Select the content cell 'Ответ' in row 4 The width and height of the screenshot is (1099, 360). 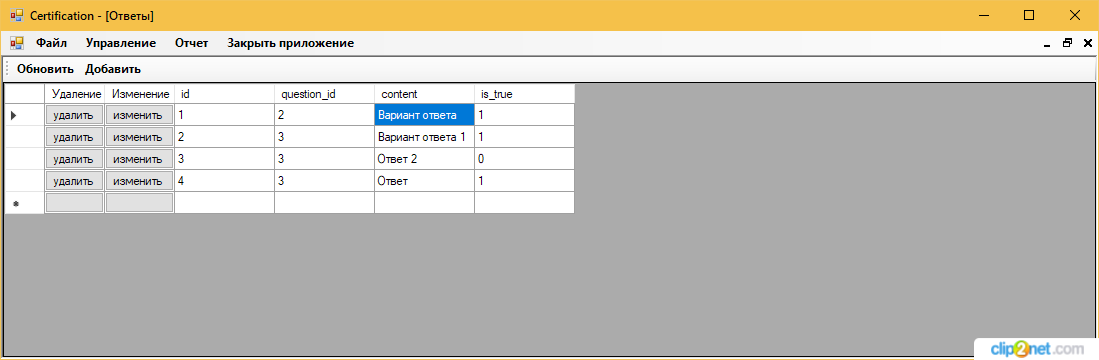[x=425, y=181]
